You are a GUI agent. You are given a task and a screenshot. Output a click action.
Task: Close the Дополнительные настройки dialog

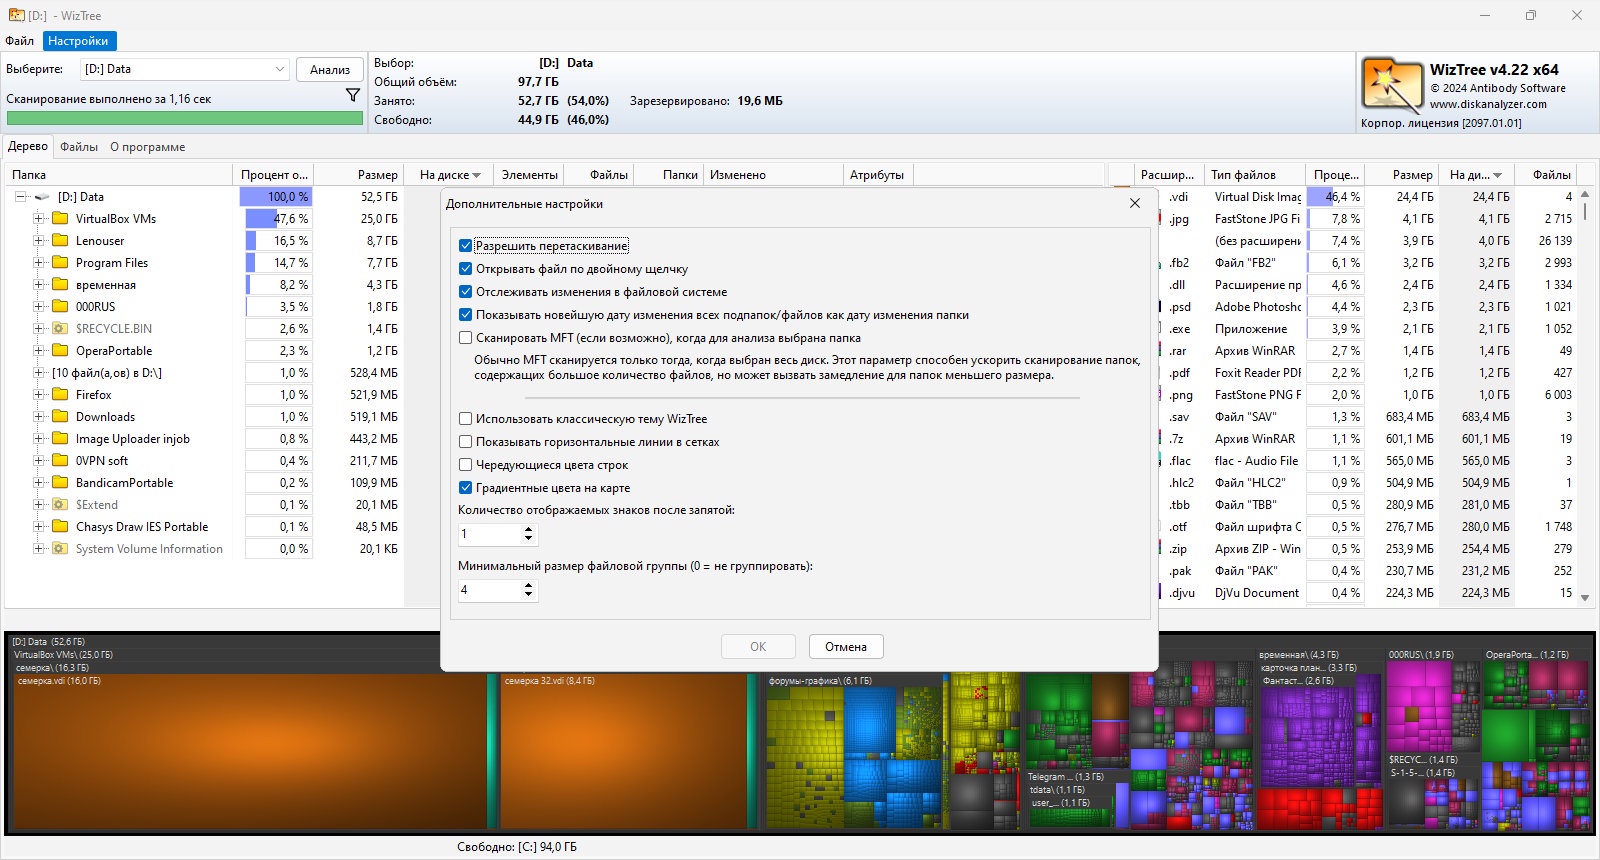[1134, 203]
